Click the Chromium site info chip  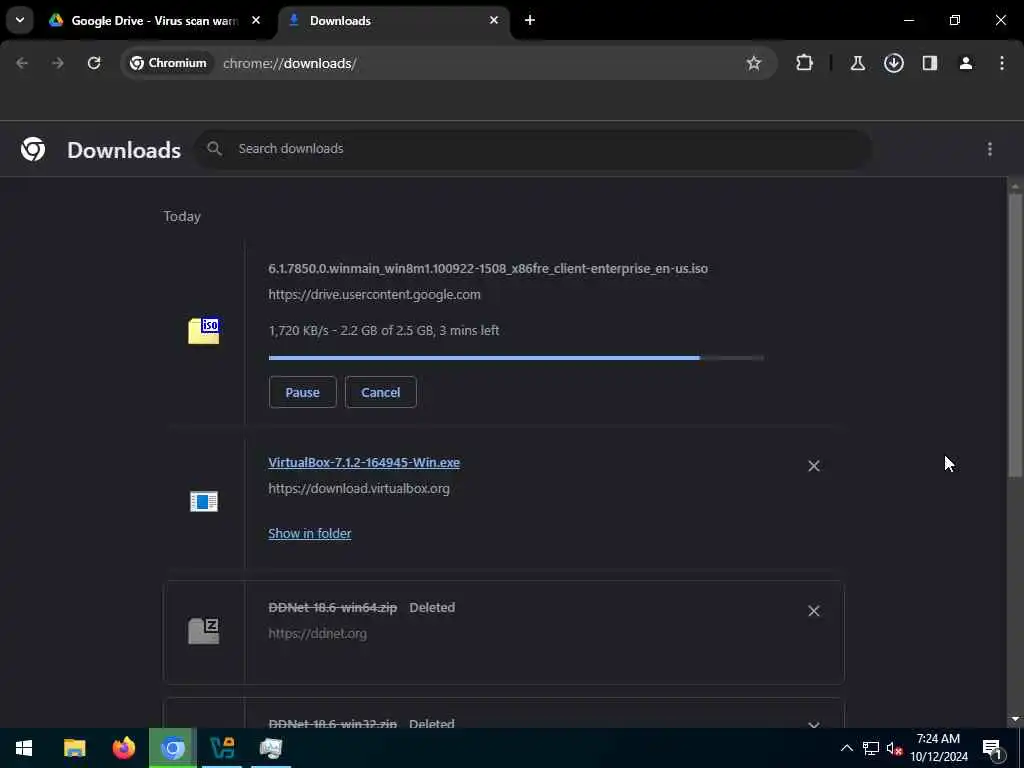[x=169, y=63]
